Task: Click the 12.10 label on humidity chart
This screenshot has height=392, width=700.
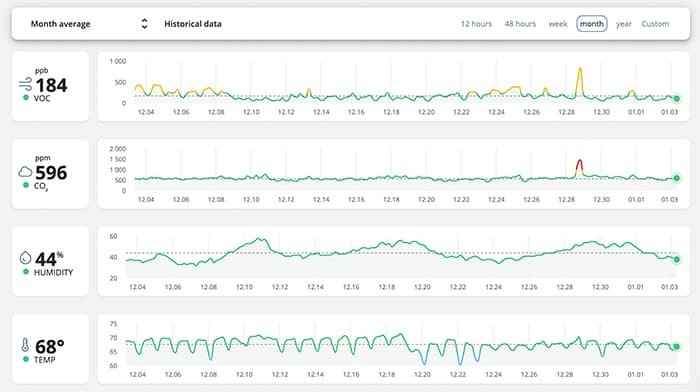Action: point(244,287)
